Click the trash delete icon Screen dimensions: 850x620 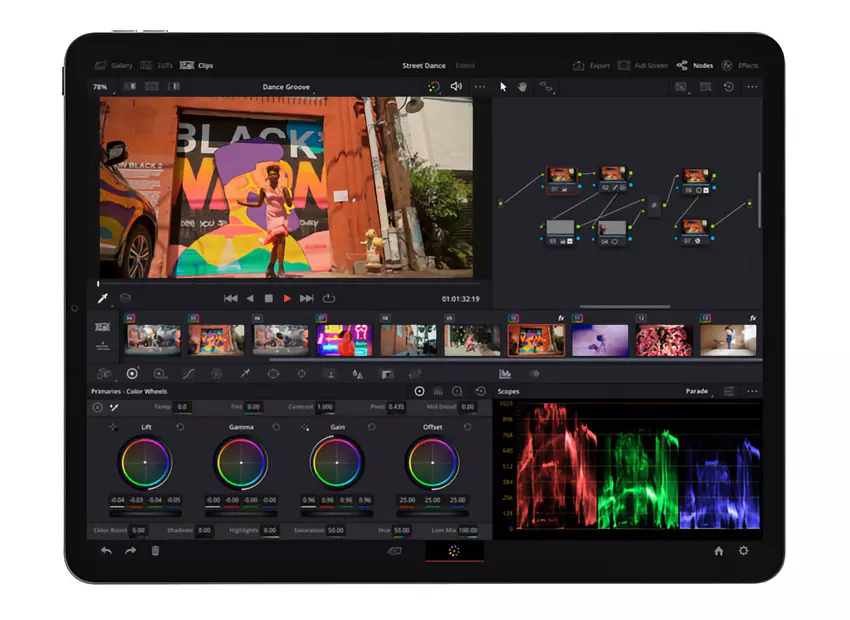[155, 551]
